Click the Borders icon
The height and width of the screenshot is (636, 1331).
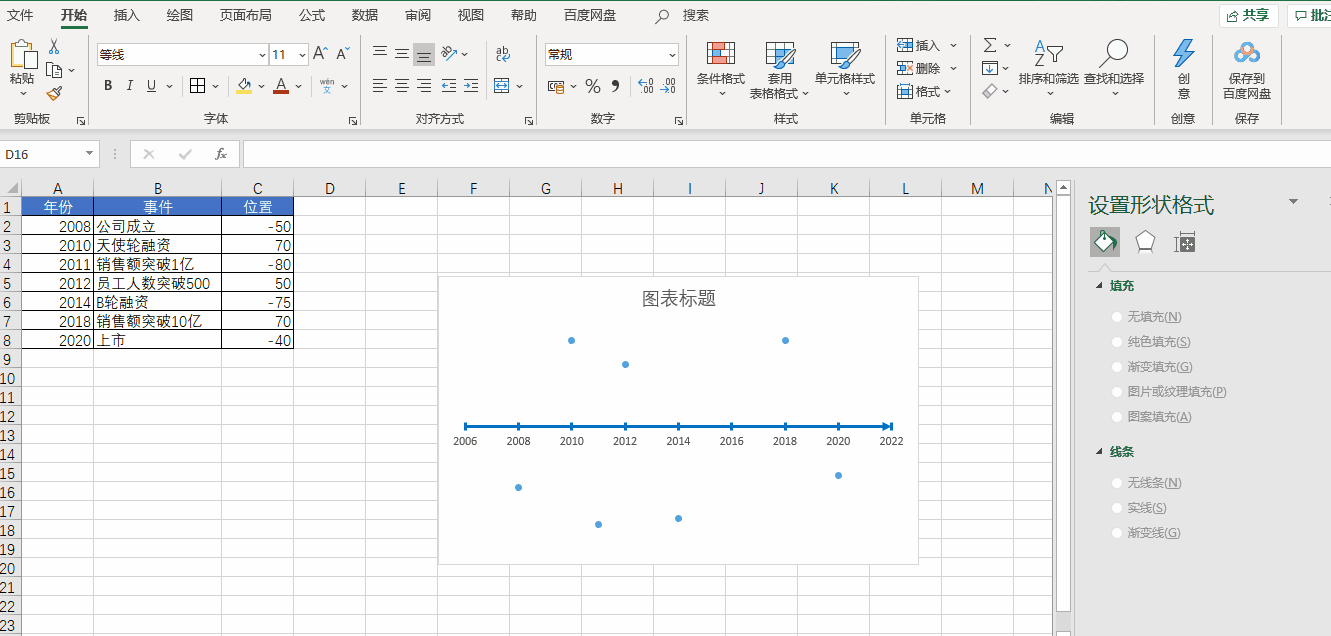coord(198,86)
